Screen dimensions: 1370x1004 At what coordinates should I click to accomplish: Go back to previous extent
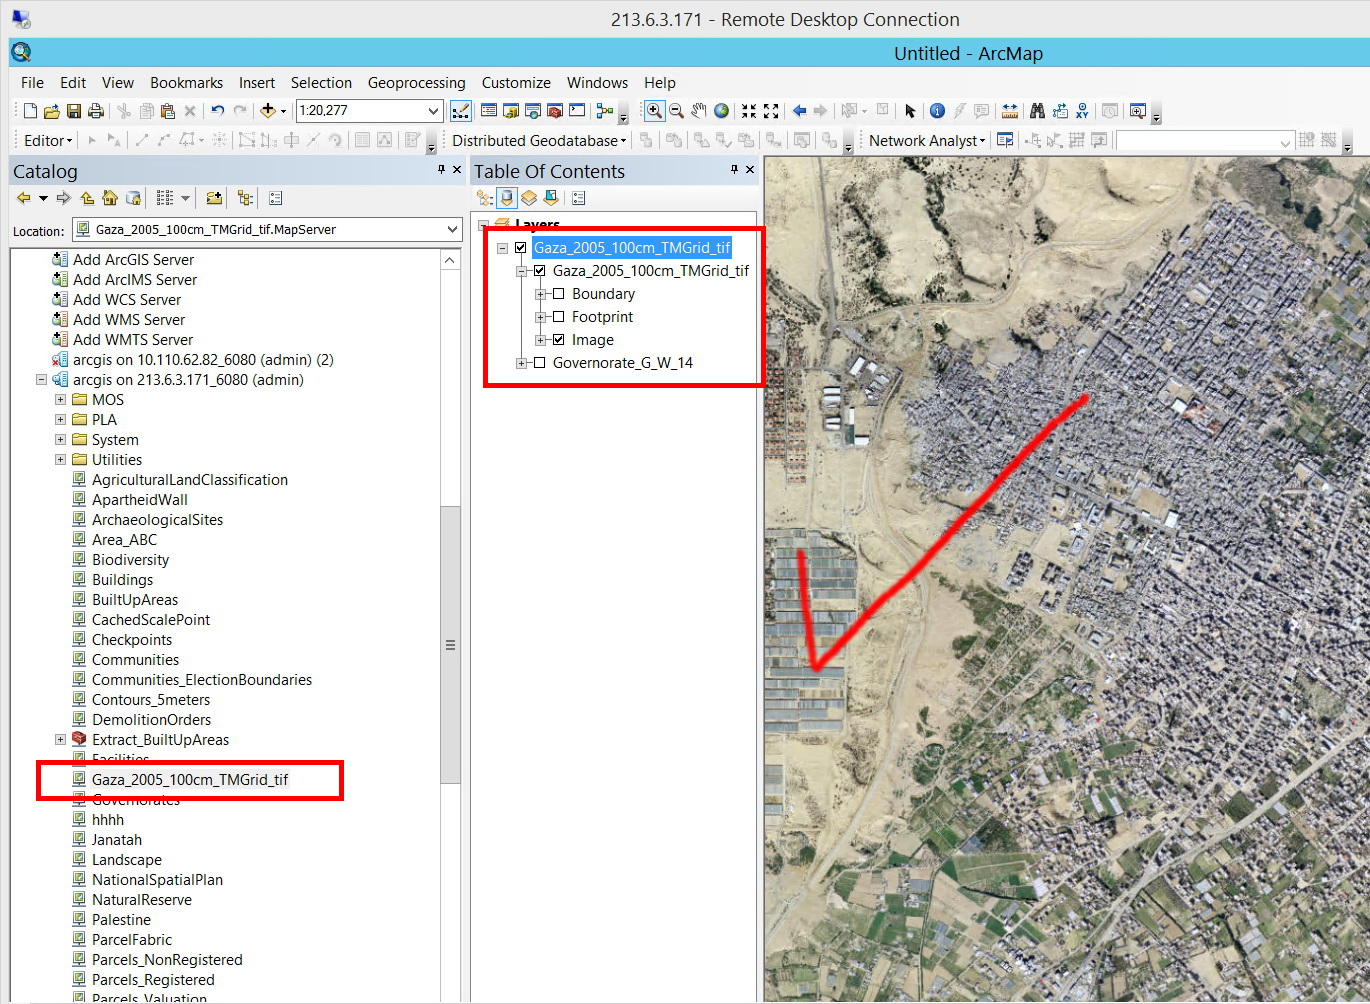(x=799, y=111)
